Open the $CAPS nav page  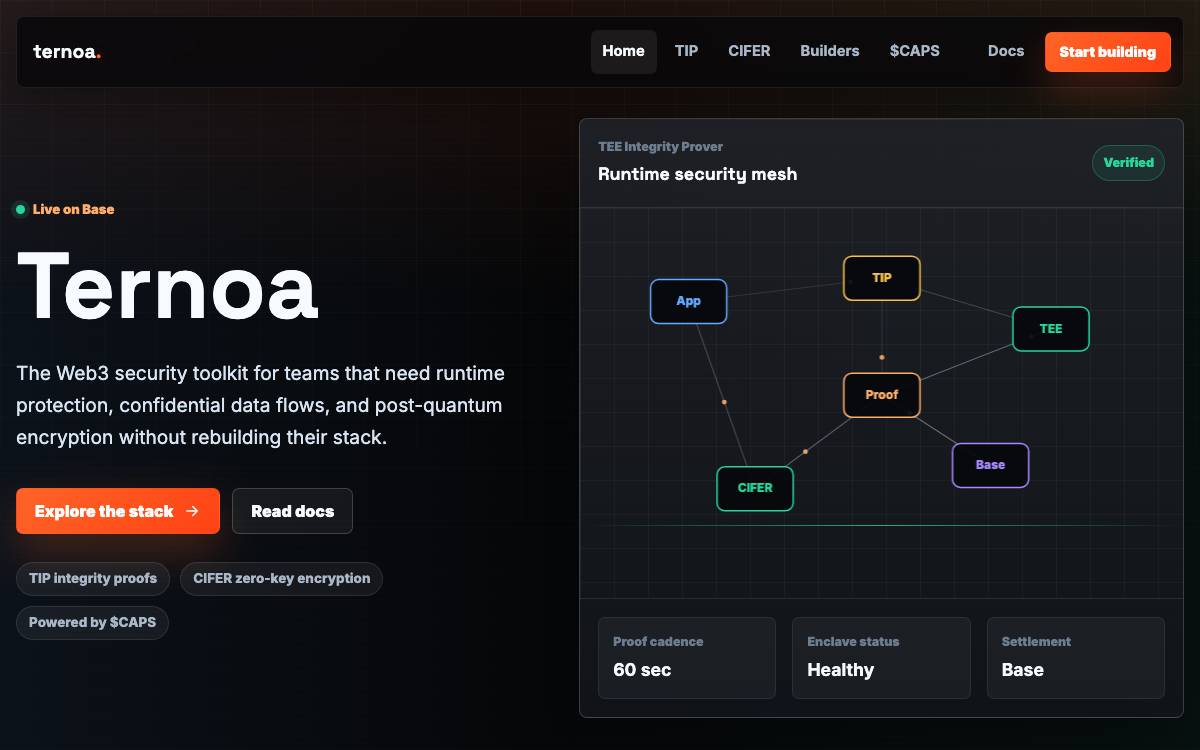915,51
